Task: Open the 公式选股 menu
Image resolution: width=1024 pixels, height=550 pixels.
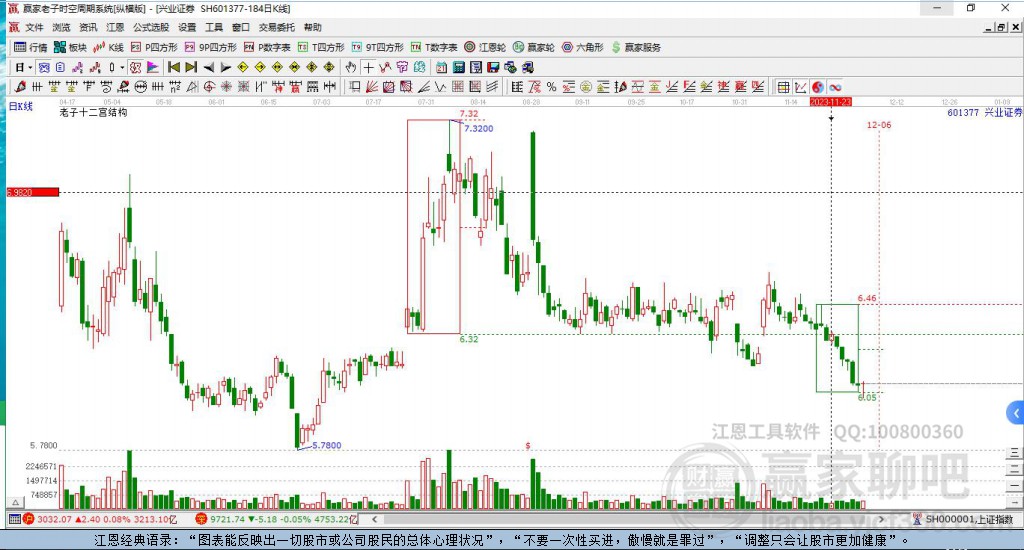Action: [151, 27]
